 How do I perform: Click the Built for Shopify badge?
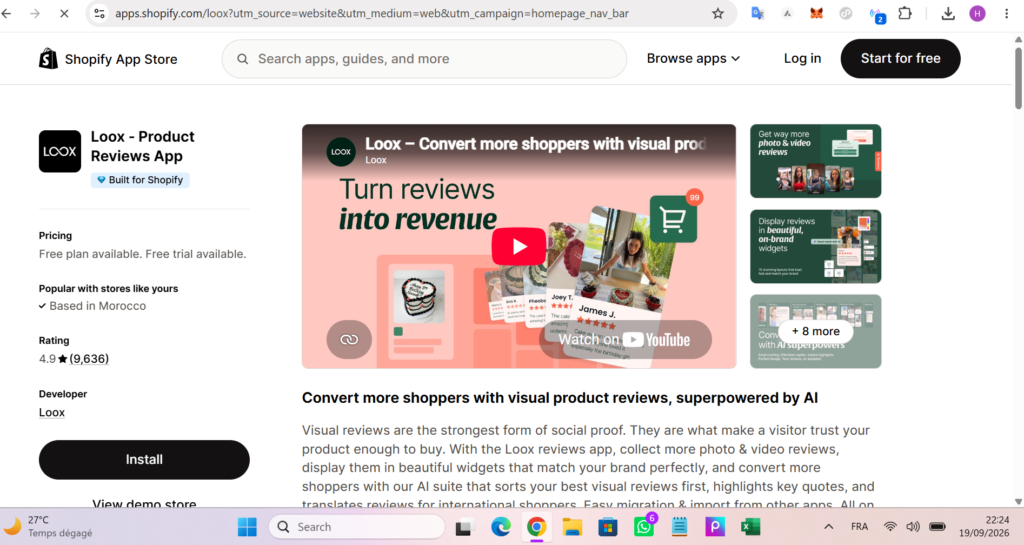tap(140, 180)
